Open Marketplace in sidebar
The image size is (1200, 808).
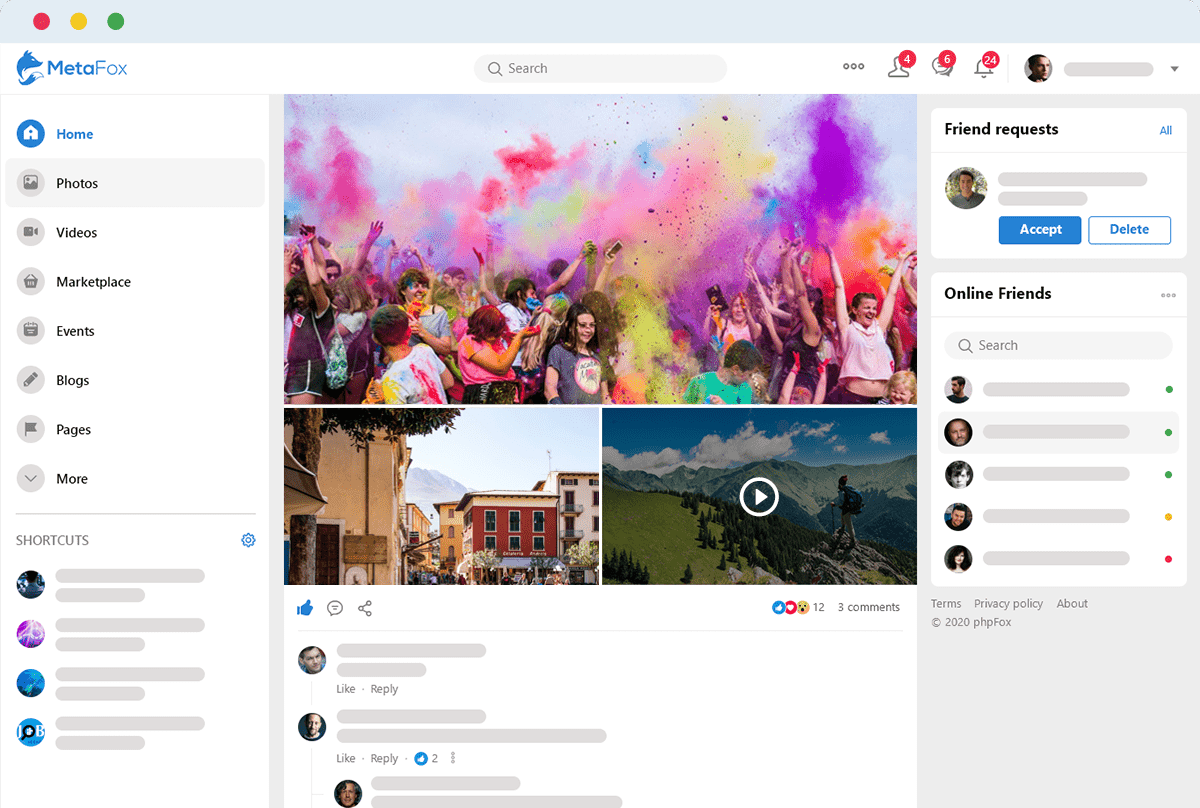click(x=135, y=282)
